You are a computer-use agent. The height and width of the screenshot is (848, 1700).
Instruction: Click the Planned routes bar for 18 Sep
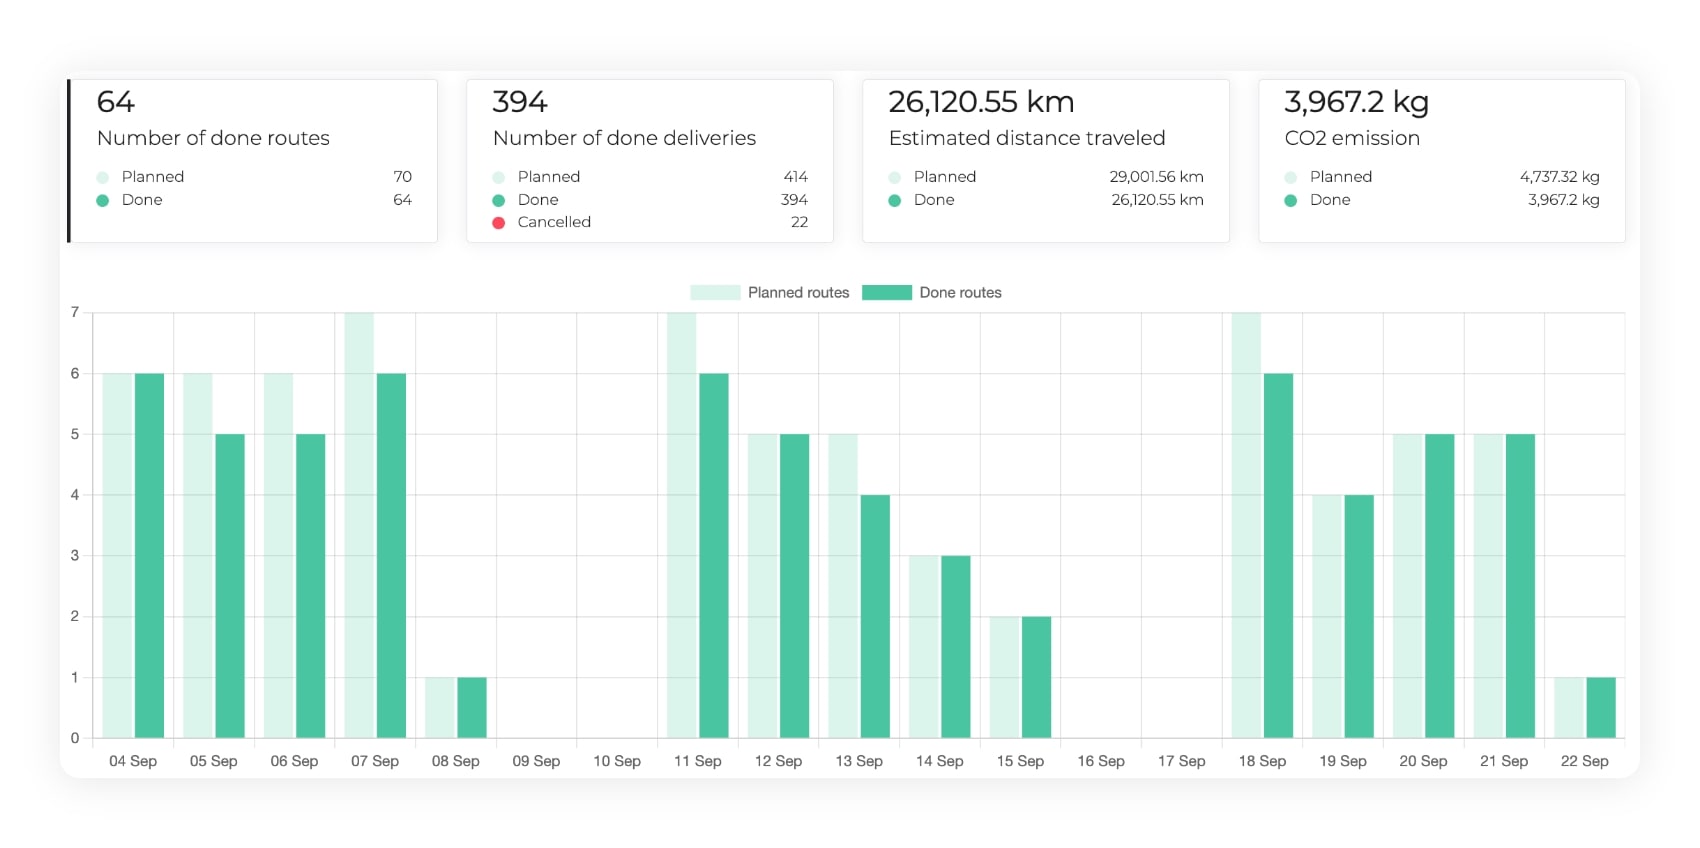click(1246, 525)
